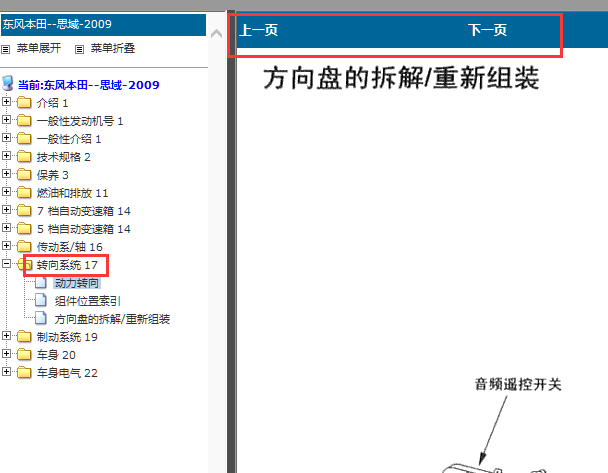
Task: Click page icon next to 方向盘的拆解/重新组装
Action: tap(41, 318)
